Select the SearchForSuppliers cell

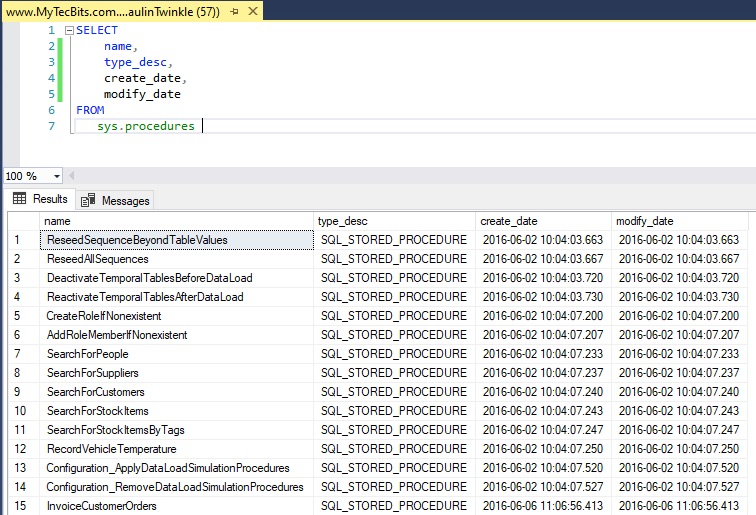coord(176,373)
